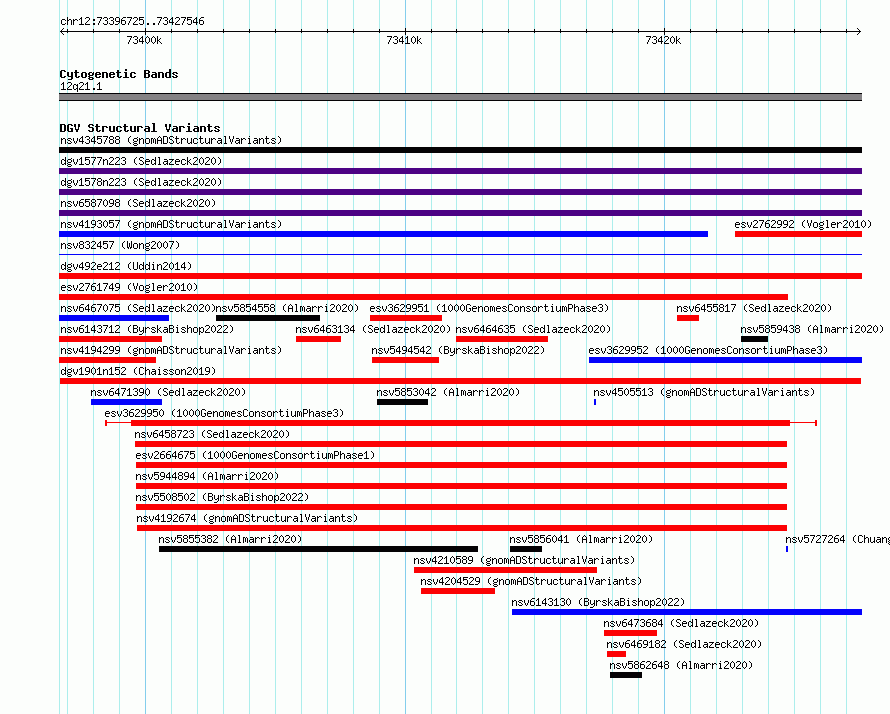Click nsv6464635 Sedlazeck2020 label
Image resolution: width=890 pixels, height=714 pixels.
point(533,329)
